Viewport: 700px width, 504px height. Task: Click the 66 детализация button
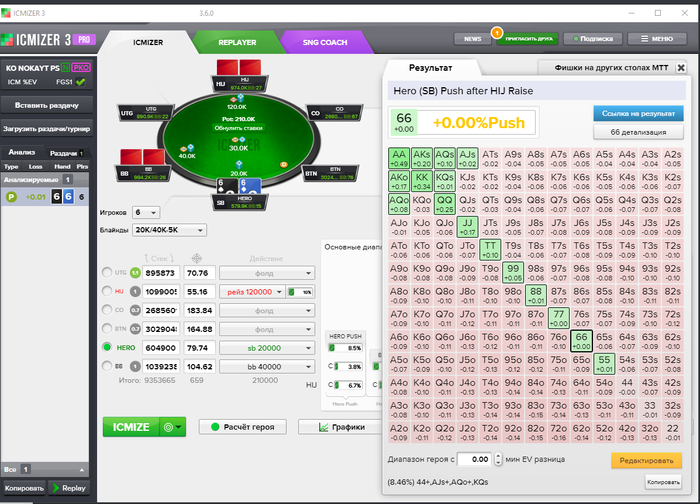638,132
